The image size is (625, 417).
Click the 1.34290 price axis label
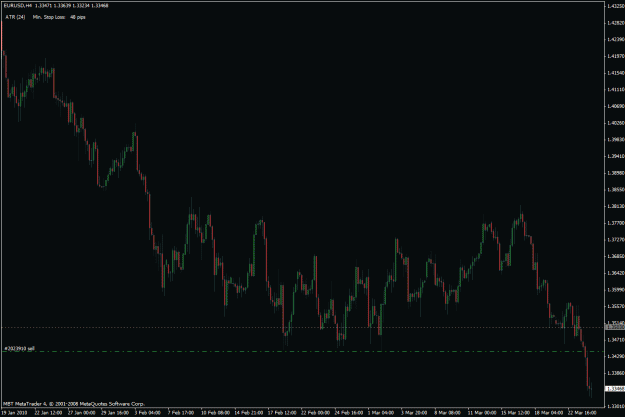coord(616,356)
